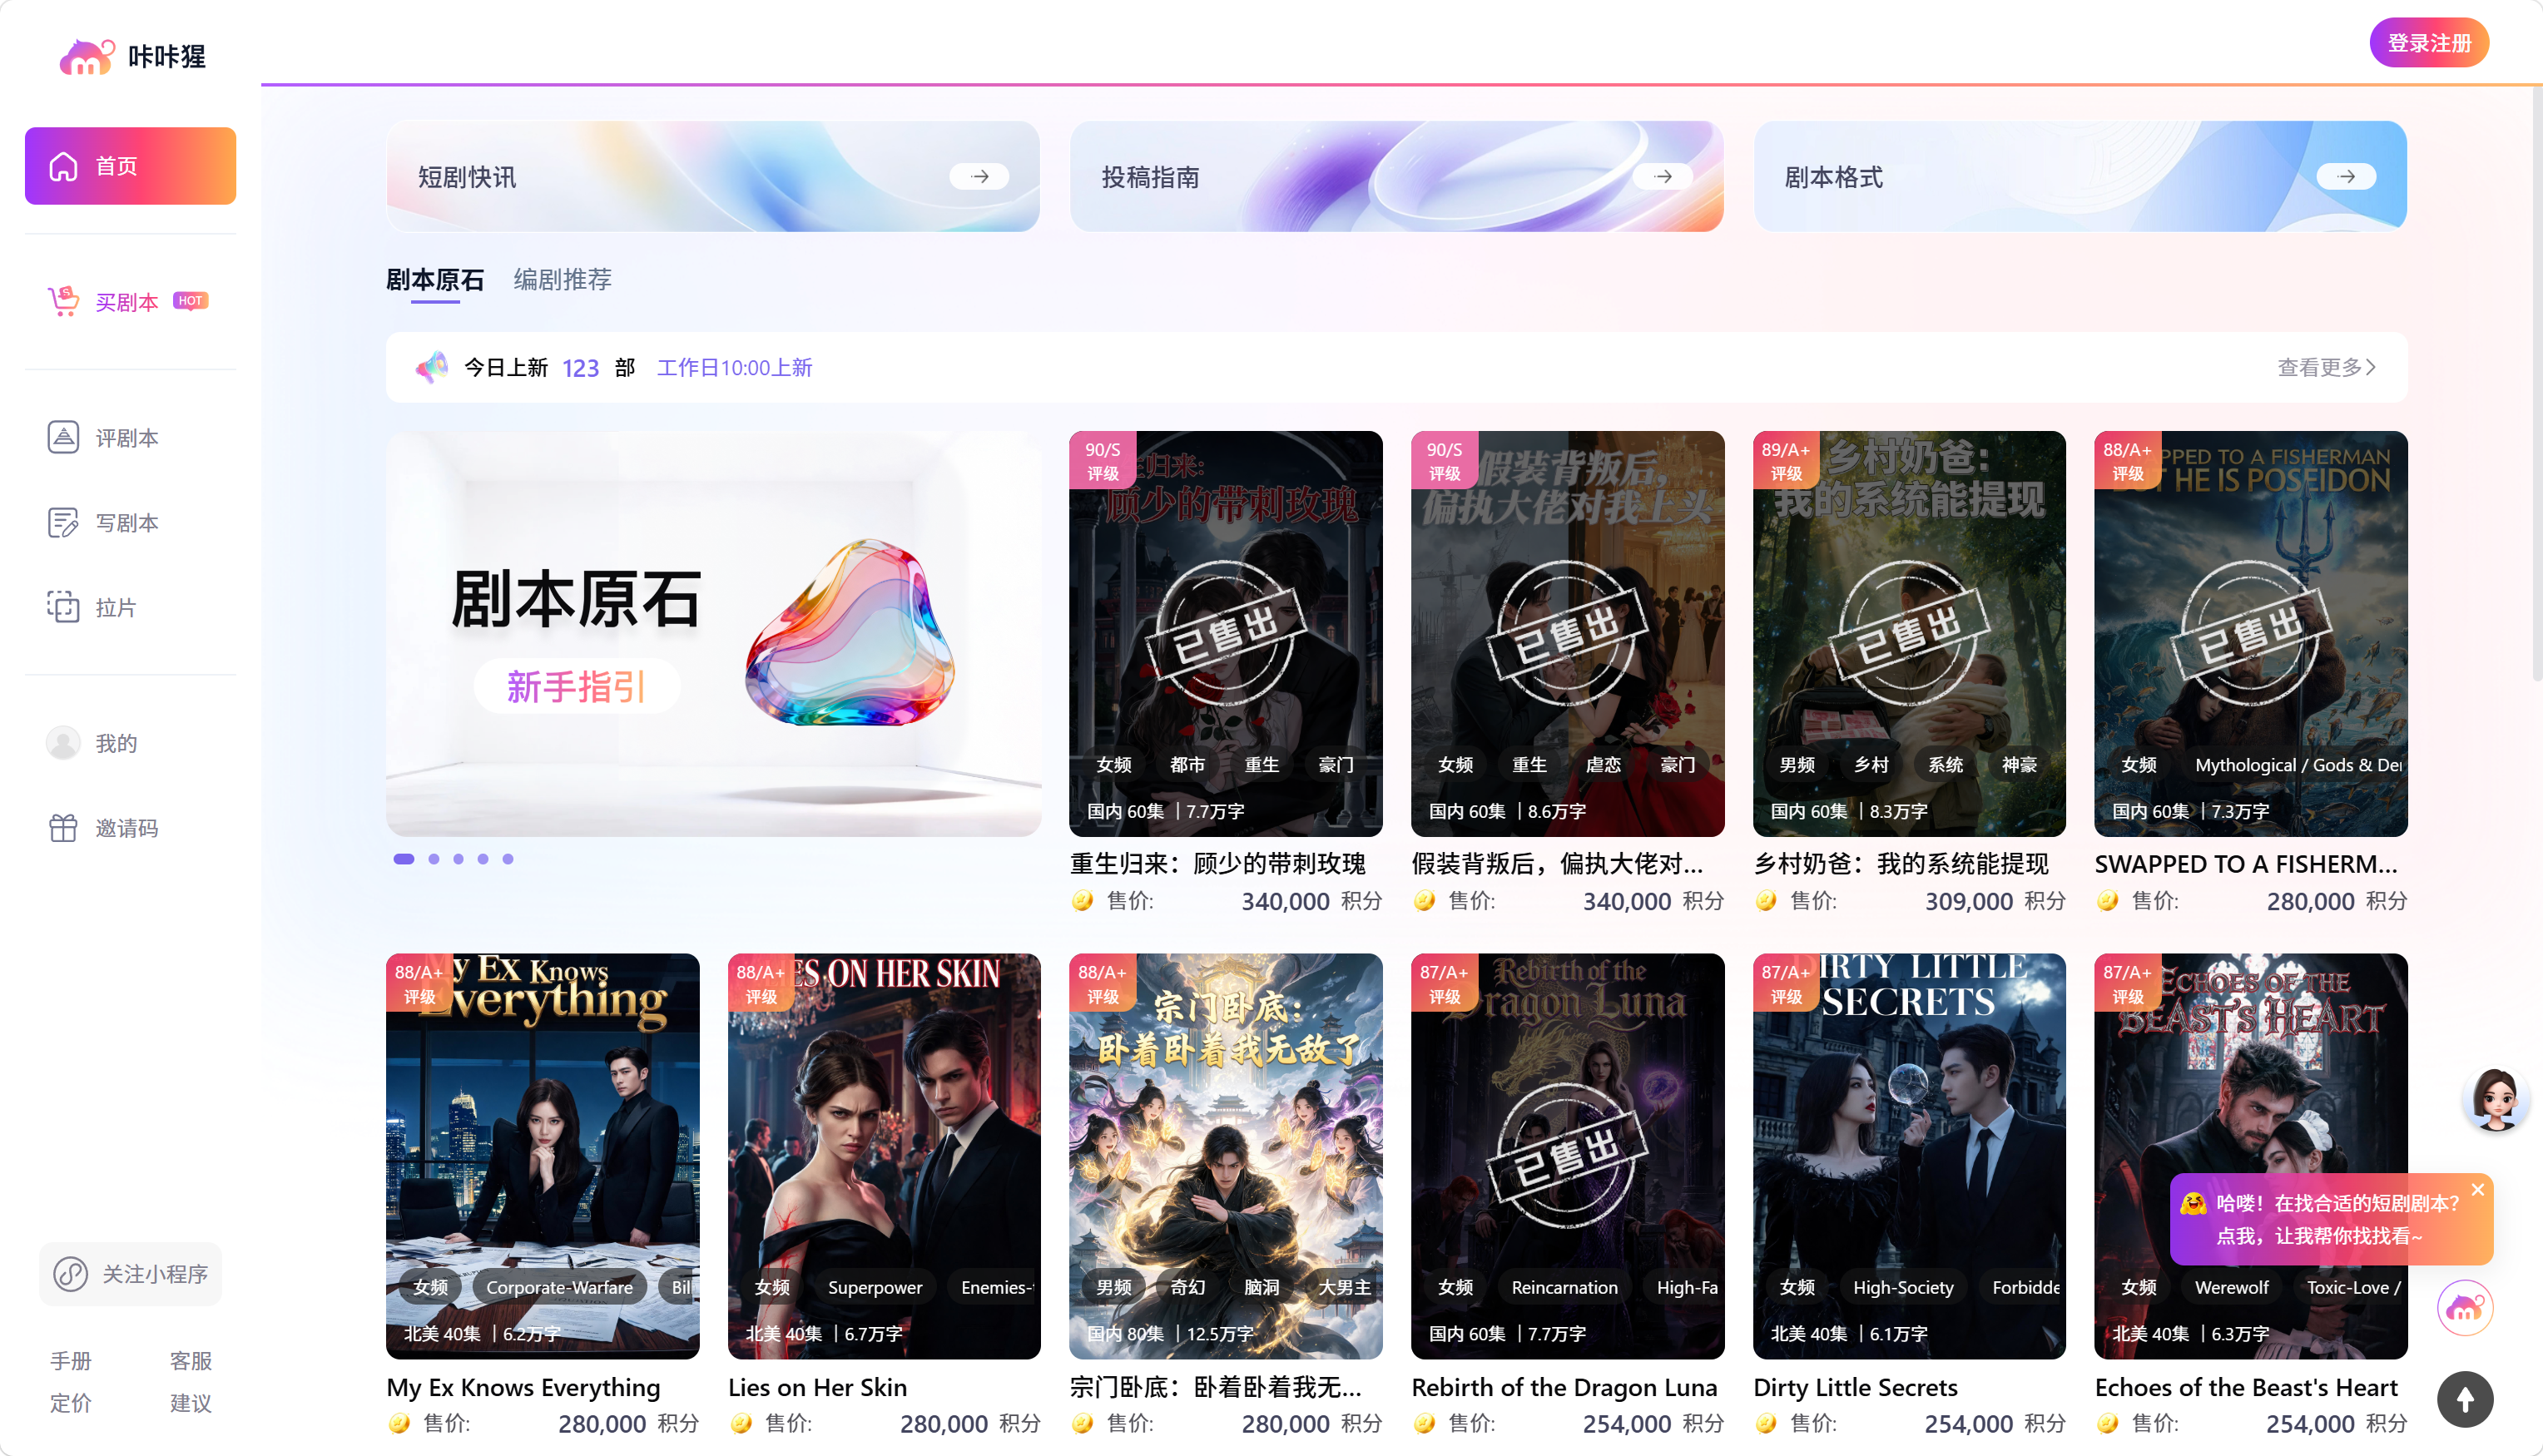
Task: Switch to the 编剧推荐 tab
Action: pos(563,279)
